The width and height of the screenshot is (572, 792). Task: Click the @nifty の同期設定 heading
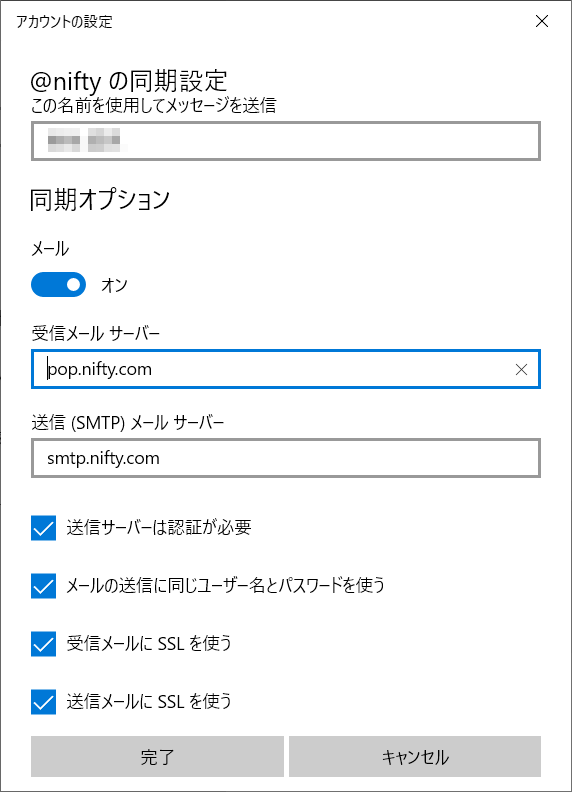pyautogui.click(x=129, y=81)
